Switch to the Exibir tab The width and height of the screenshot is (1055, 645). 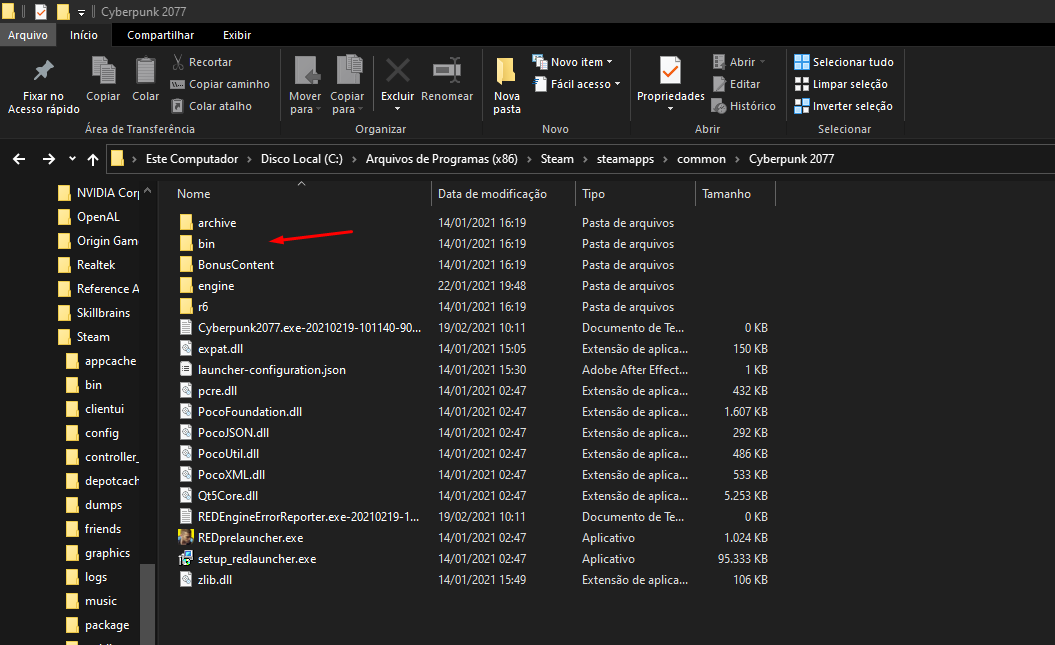click(237, 35)
